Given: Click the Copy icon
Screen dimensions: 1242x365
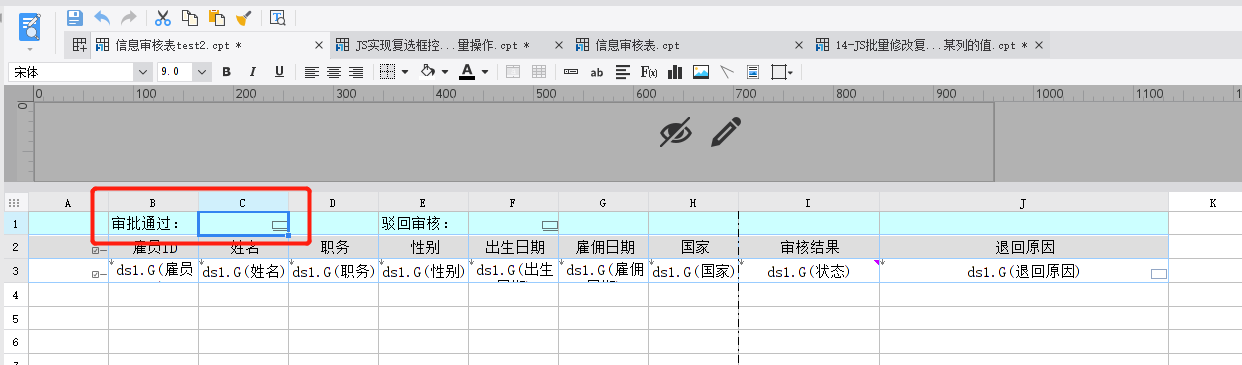Looking at the screenshot, I should [x=189, y=17].
